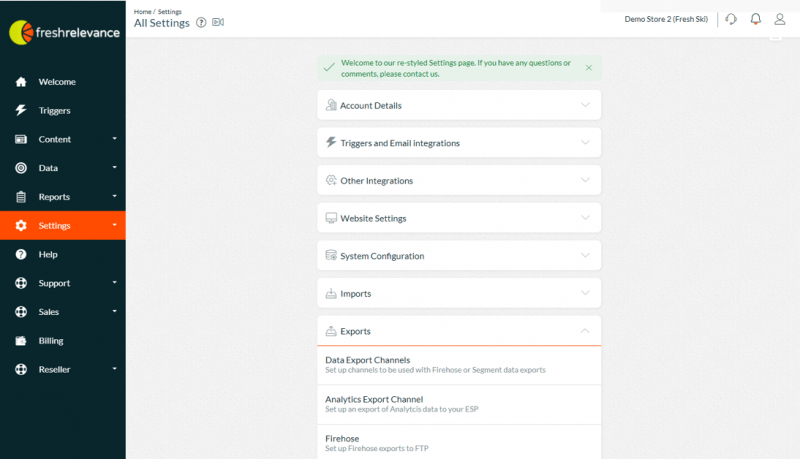Expand the Content sidebar submenu arrow
Image resolution: width=800 pixels, height=459 pixels.
[x=114, y=139]
